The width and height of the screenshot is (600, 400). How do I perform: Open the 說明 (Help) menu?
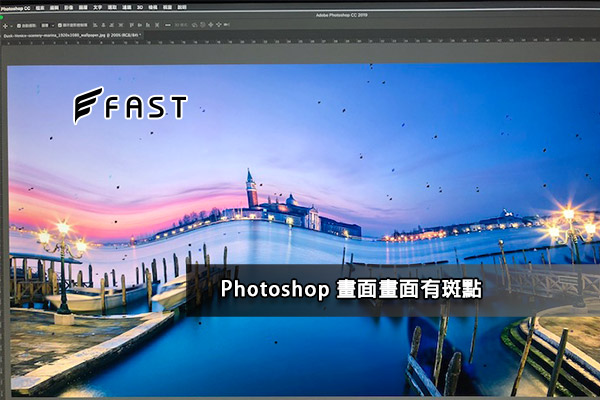[182, 7]
